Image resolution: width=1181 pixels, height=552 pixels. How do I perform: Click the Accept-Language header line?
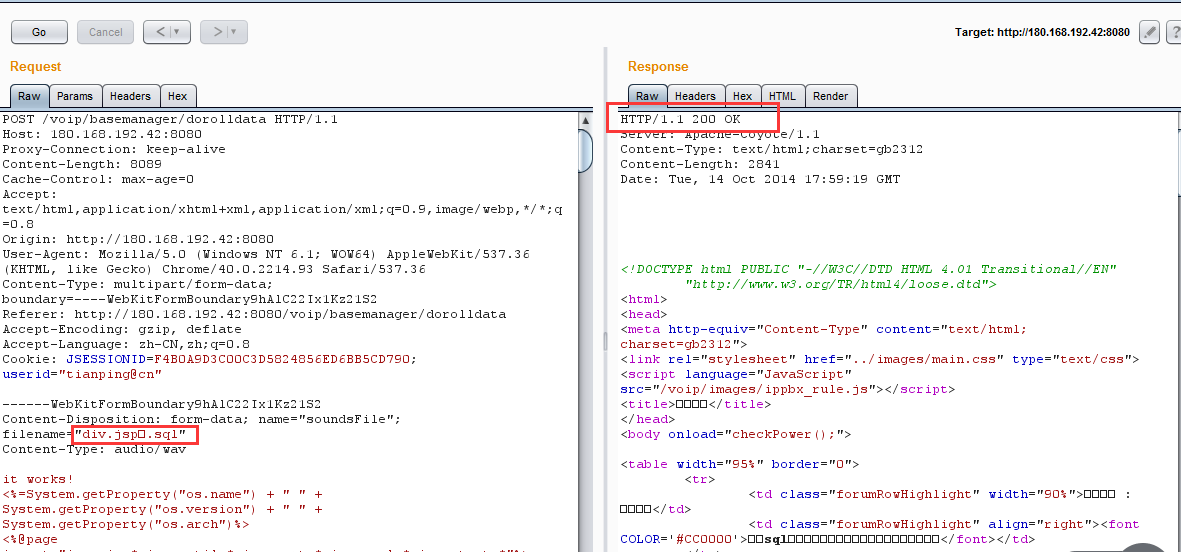coord(126,344)
